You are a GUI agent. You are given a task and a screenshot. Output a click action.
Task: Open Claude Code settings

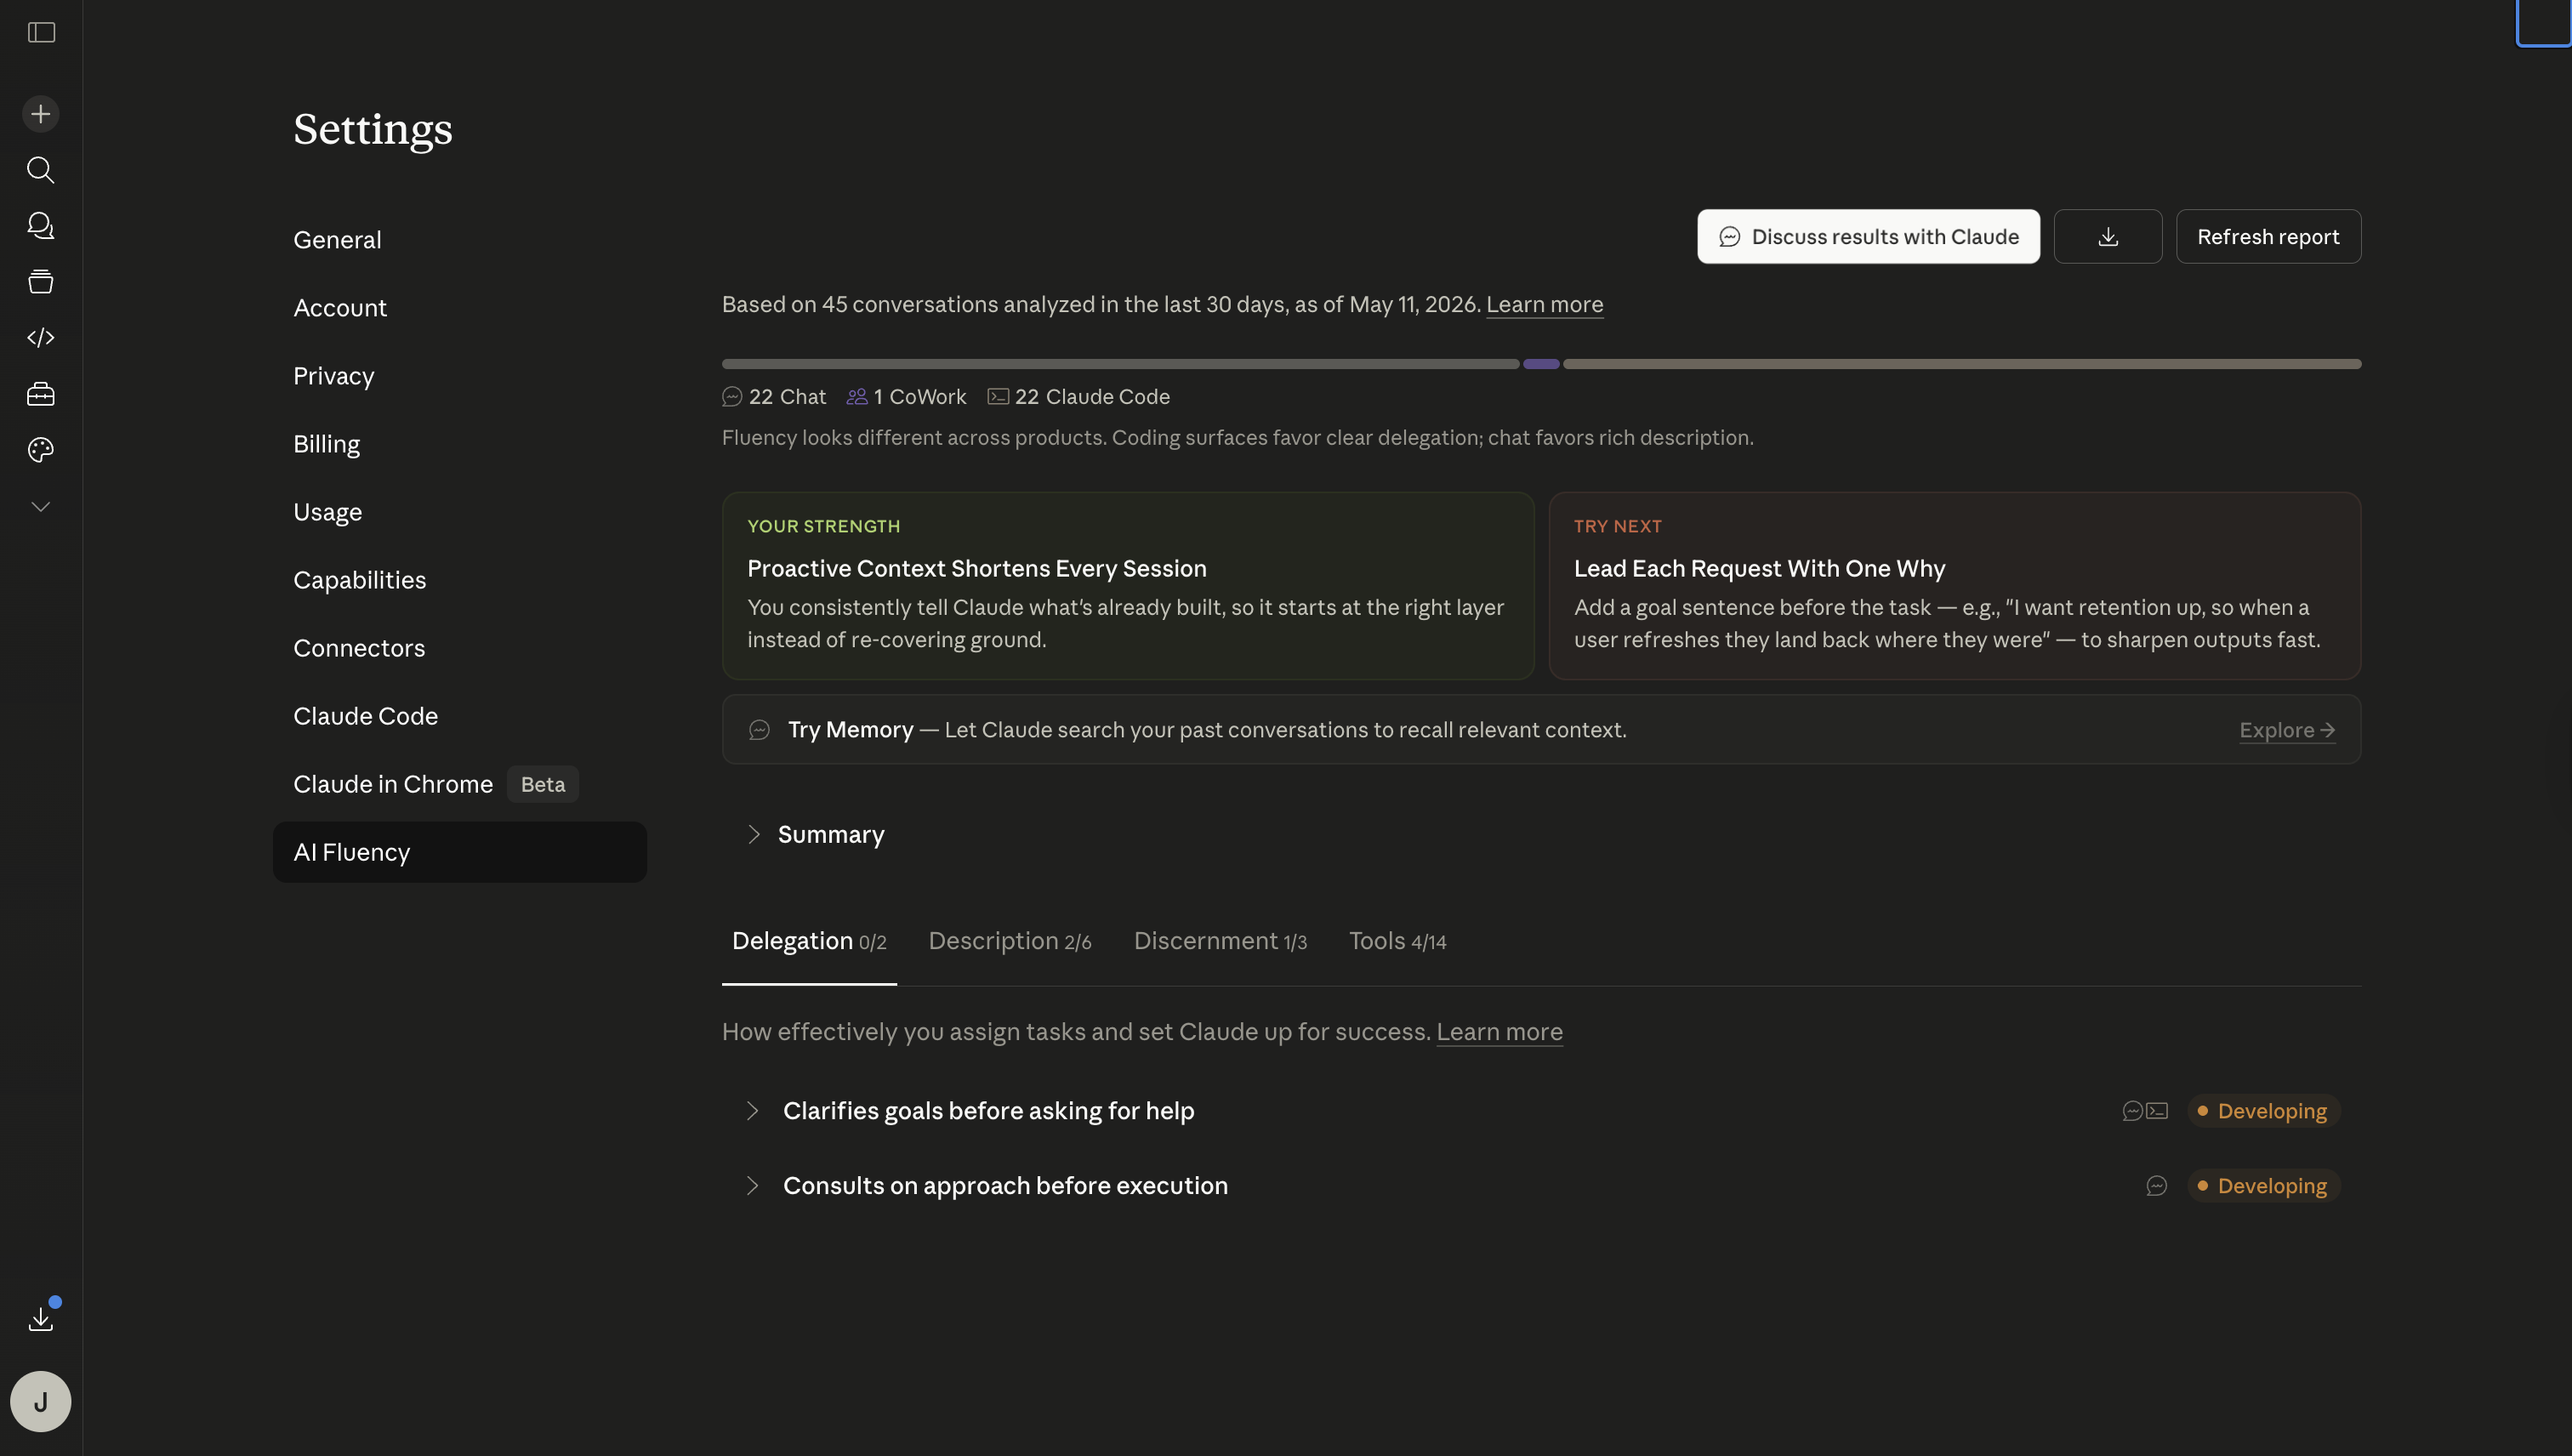pyautogui.click(x=460, y=716)
